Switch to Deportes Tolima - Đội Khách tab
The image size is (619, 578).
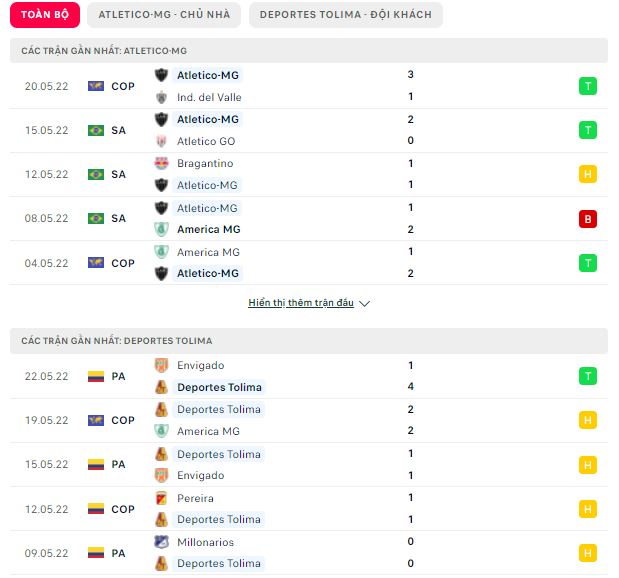(346, 15)
